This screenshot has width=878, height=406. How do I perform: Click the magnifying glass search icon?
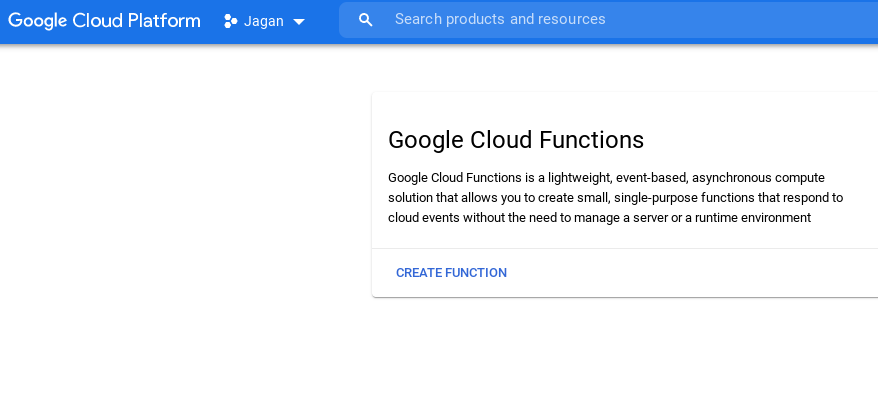[366, 20]
